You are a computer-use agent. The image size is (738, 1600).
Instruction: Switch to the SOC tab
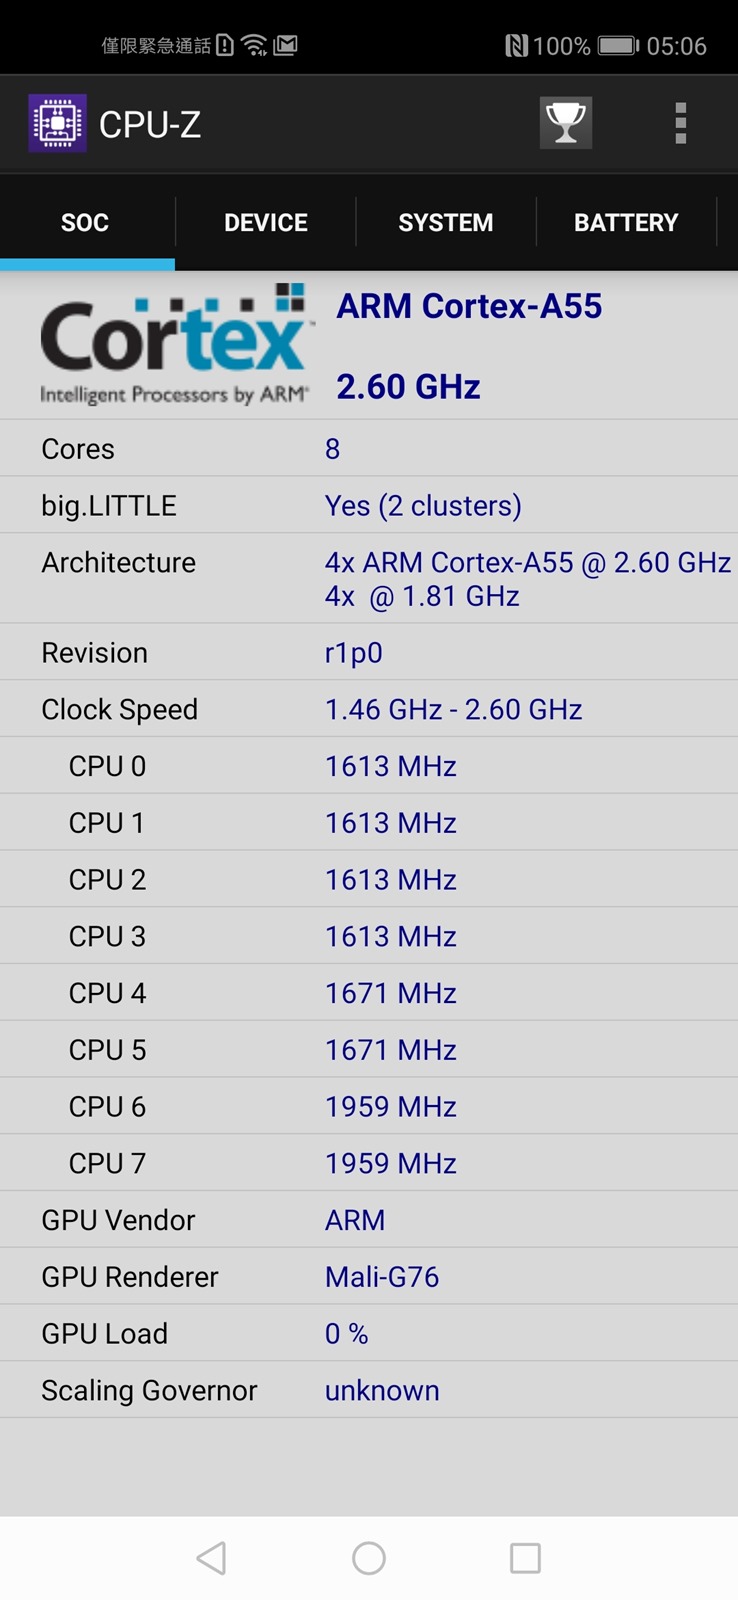point(85,223)
